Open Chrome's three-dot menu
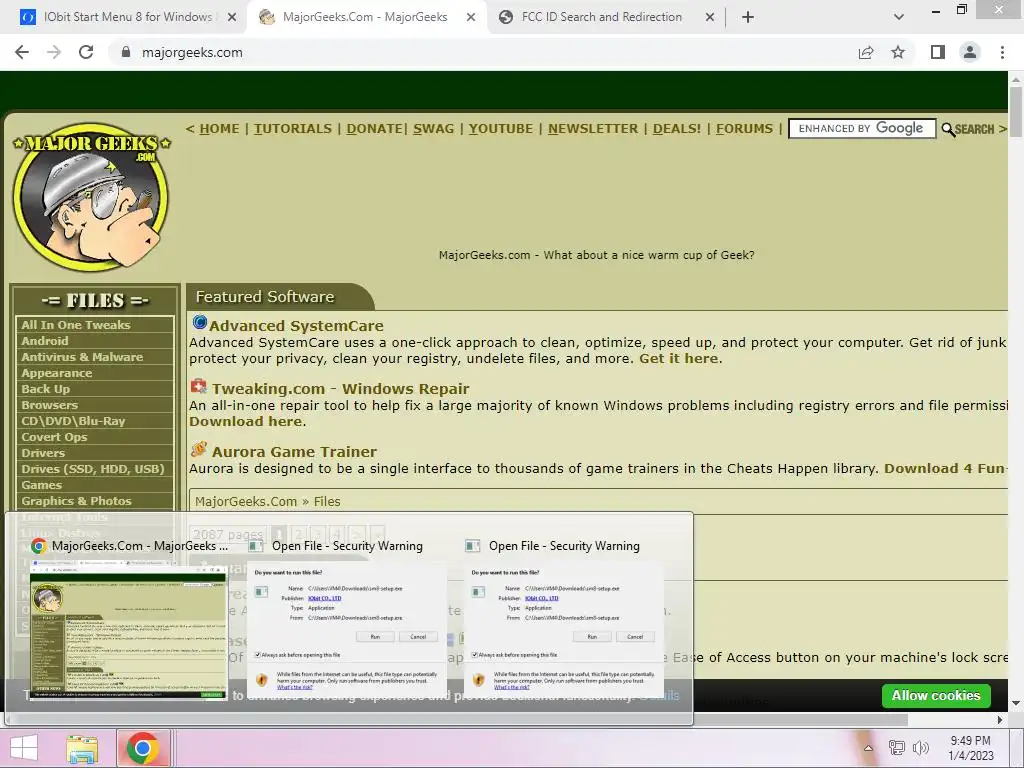 (1002, 52)
